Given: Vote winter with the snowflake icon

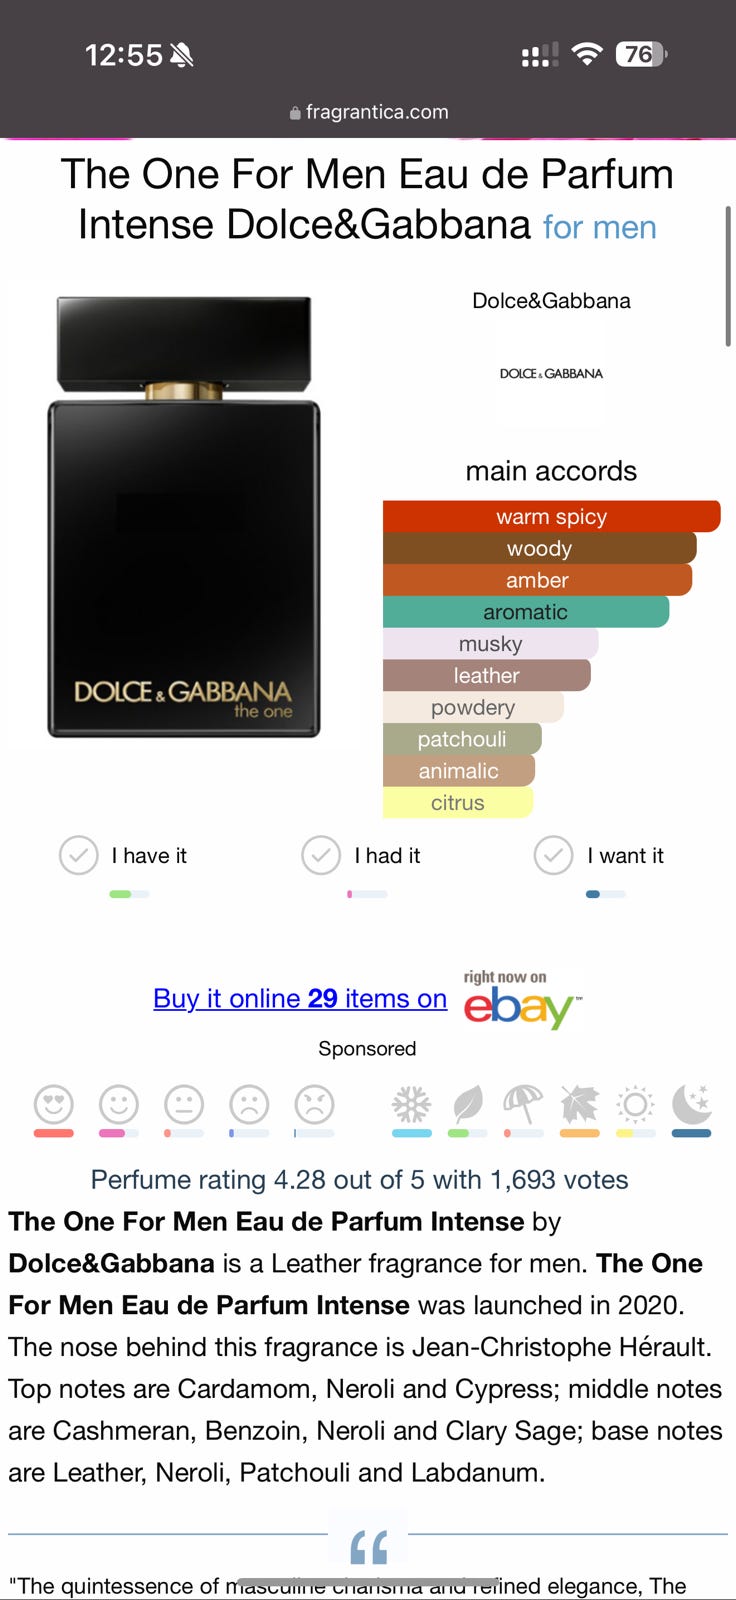Looking at the screenshot, I should (x=411, y=1105).
